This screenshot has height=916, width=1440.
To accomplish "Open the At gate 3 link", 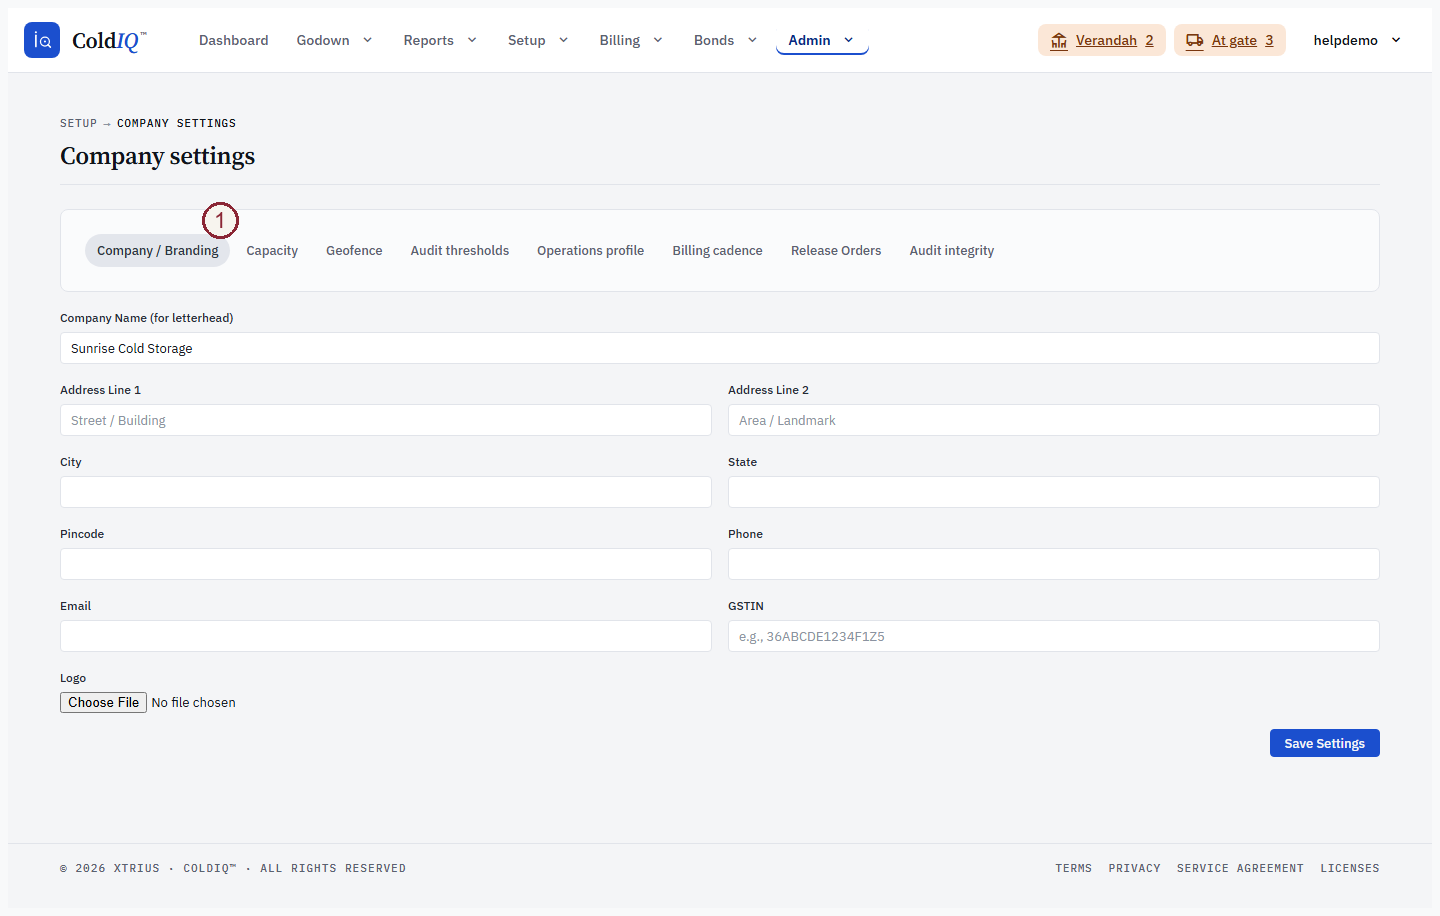I will pyautogui.click(x=1230, y=40).
